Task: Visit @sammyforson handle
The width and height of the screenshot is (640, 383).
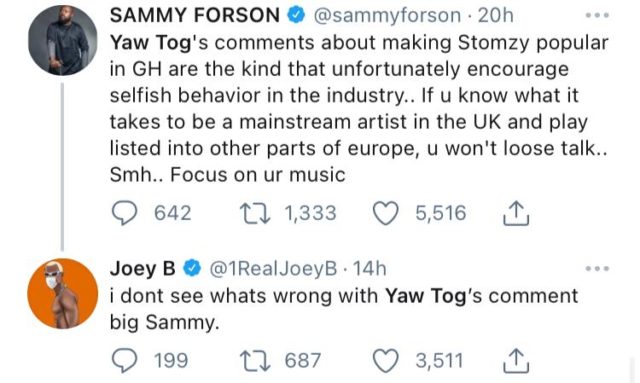Action: tap(387, 16)
